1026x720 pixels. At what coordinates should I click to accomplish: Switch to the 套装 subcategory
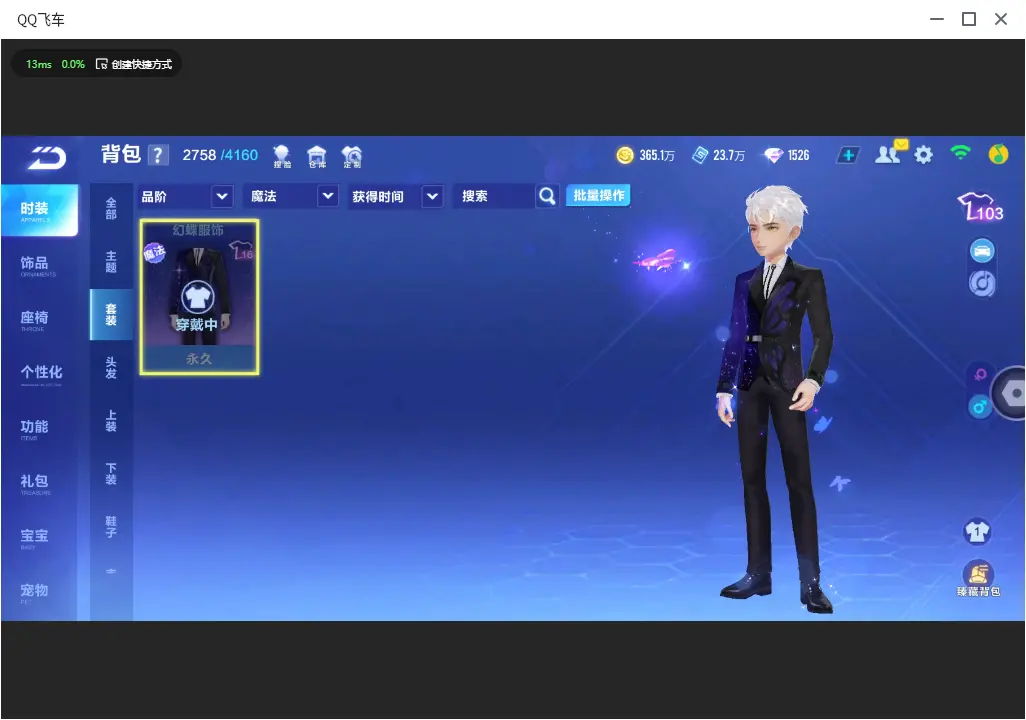pyautogui.click(x=111, y=315)
